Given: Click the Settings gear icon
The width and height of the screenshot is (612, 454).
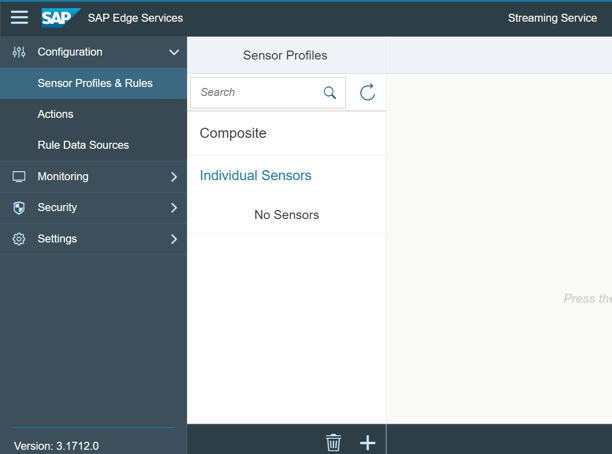Looking at the screenshot, I should pyautogui.click(x=19, y=239).
